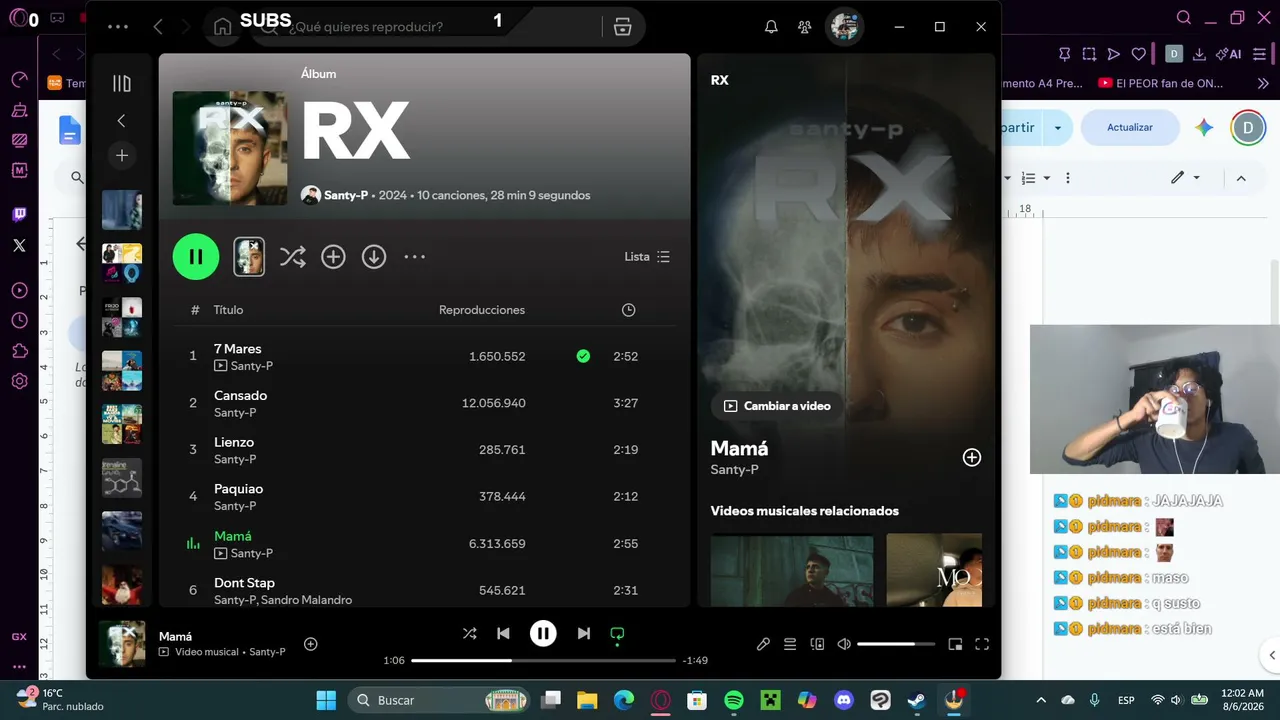
Task: Toggle shuffle in the bottom player bar
Action: tap(469, 633)
